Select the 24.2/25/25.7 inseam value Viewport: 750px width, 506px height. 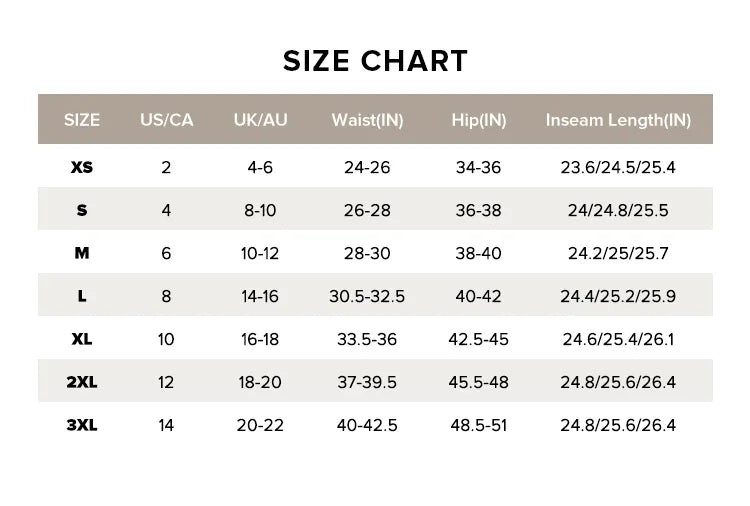coord(618,253)
